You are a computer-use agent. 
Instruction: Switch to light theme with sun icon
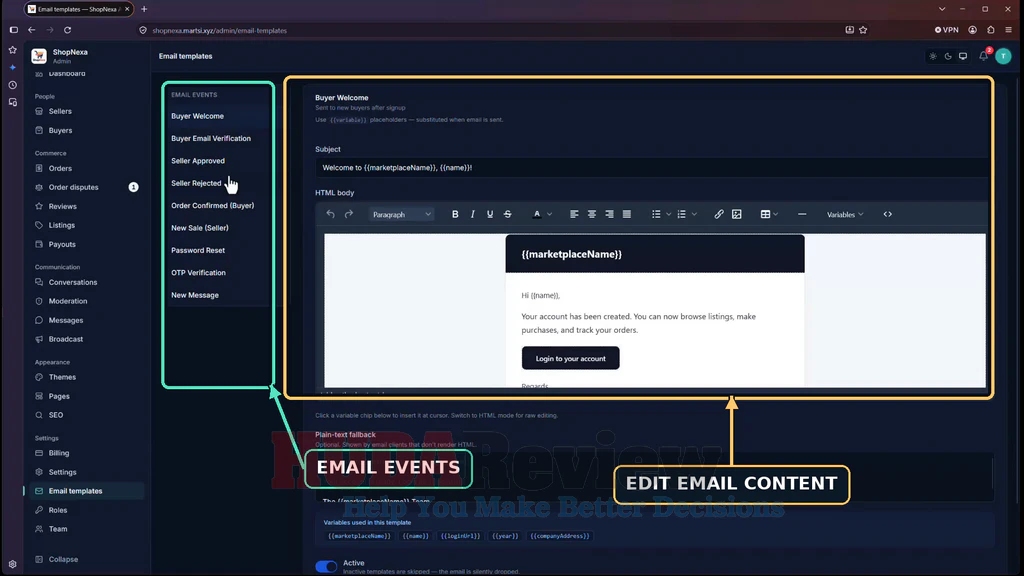point(933,56)
